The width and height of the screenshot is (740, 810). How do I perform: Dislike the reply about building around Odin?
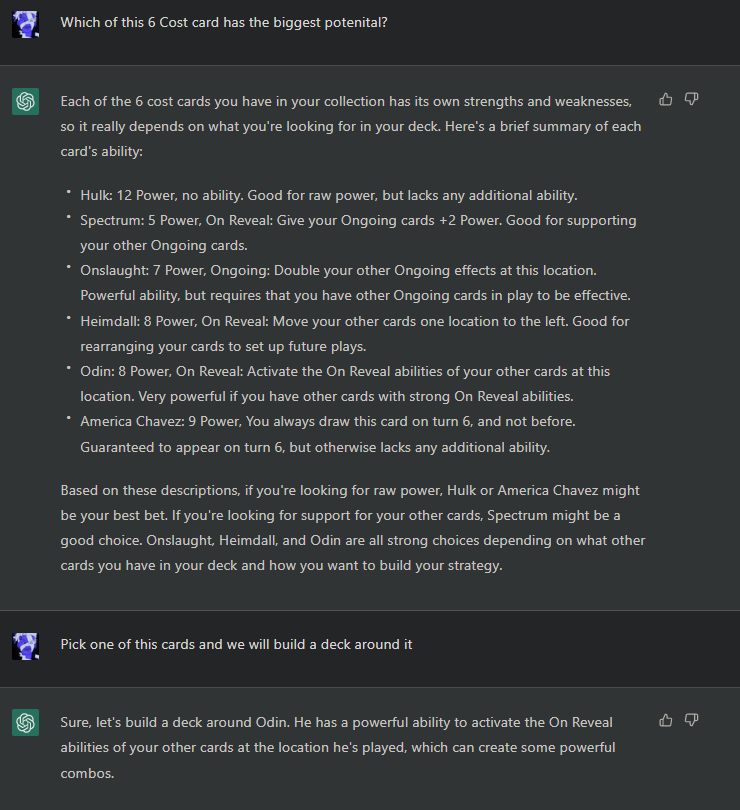[x=691, y=720]
